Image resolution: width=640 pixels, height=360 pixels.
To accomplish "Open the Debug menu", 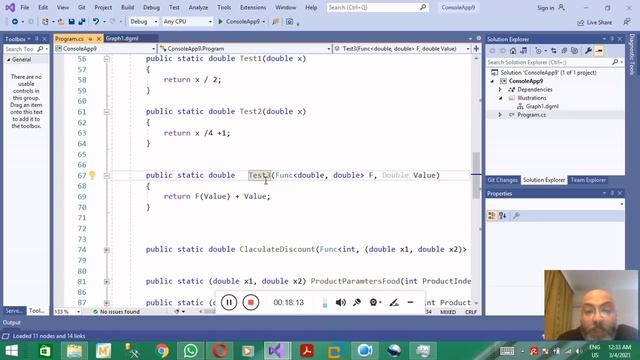I will tap(151, 7).
